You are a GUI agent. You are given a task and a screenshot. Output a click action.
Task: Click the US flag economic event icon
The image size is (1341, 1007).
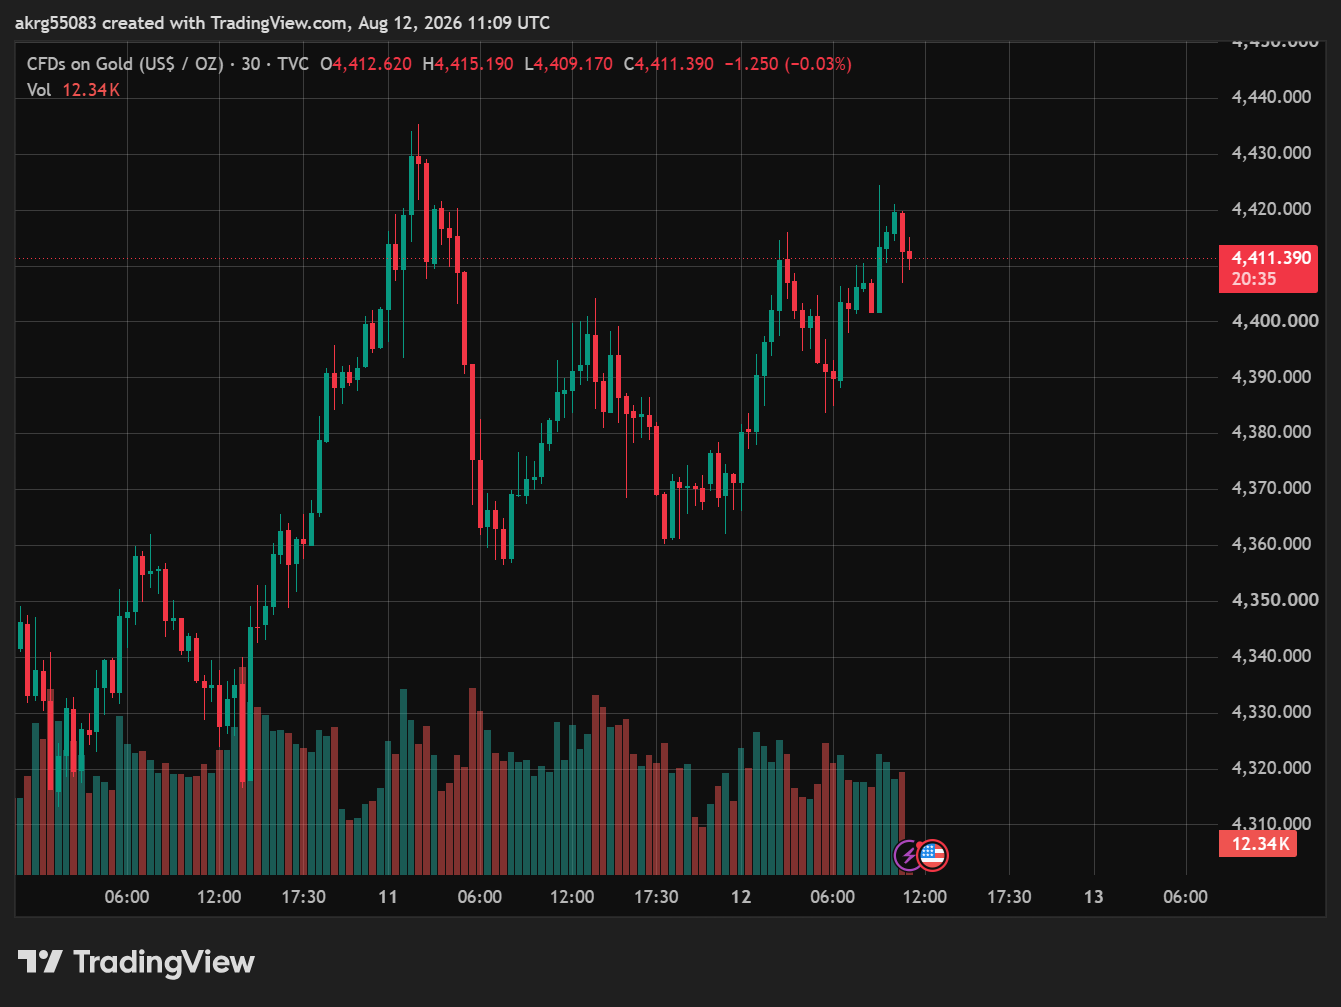click(933, 855)
